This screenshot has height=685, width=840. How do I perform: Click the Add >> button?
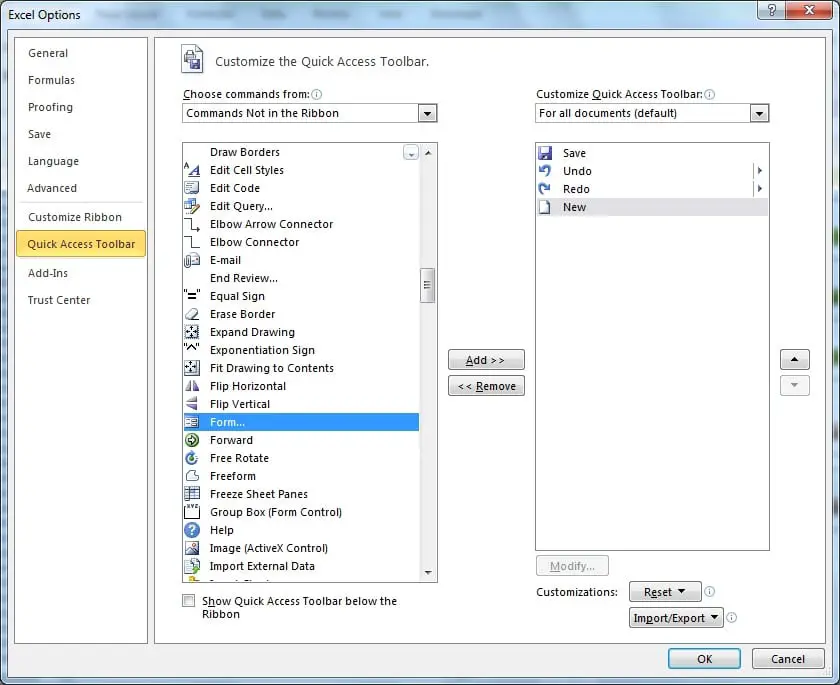click(486, 360)
